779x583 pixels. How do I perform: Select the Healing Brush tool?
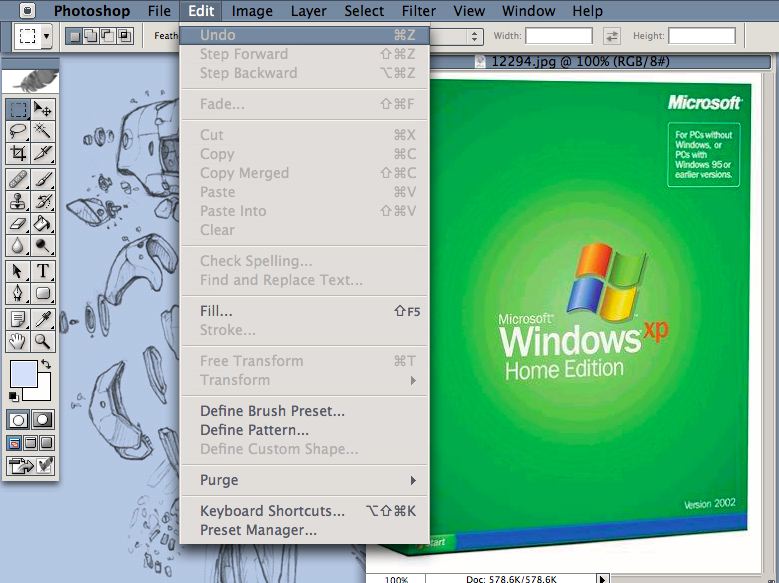point(18,179)
